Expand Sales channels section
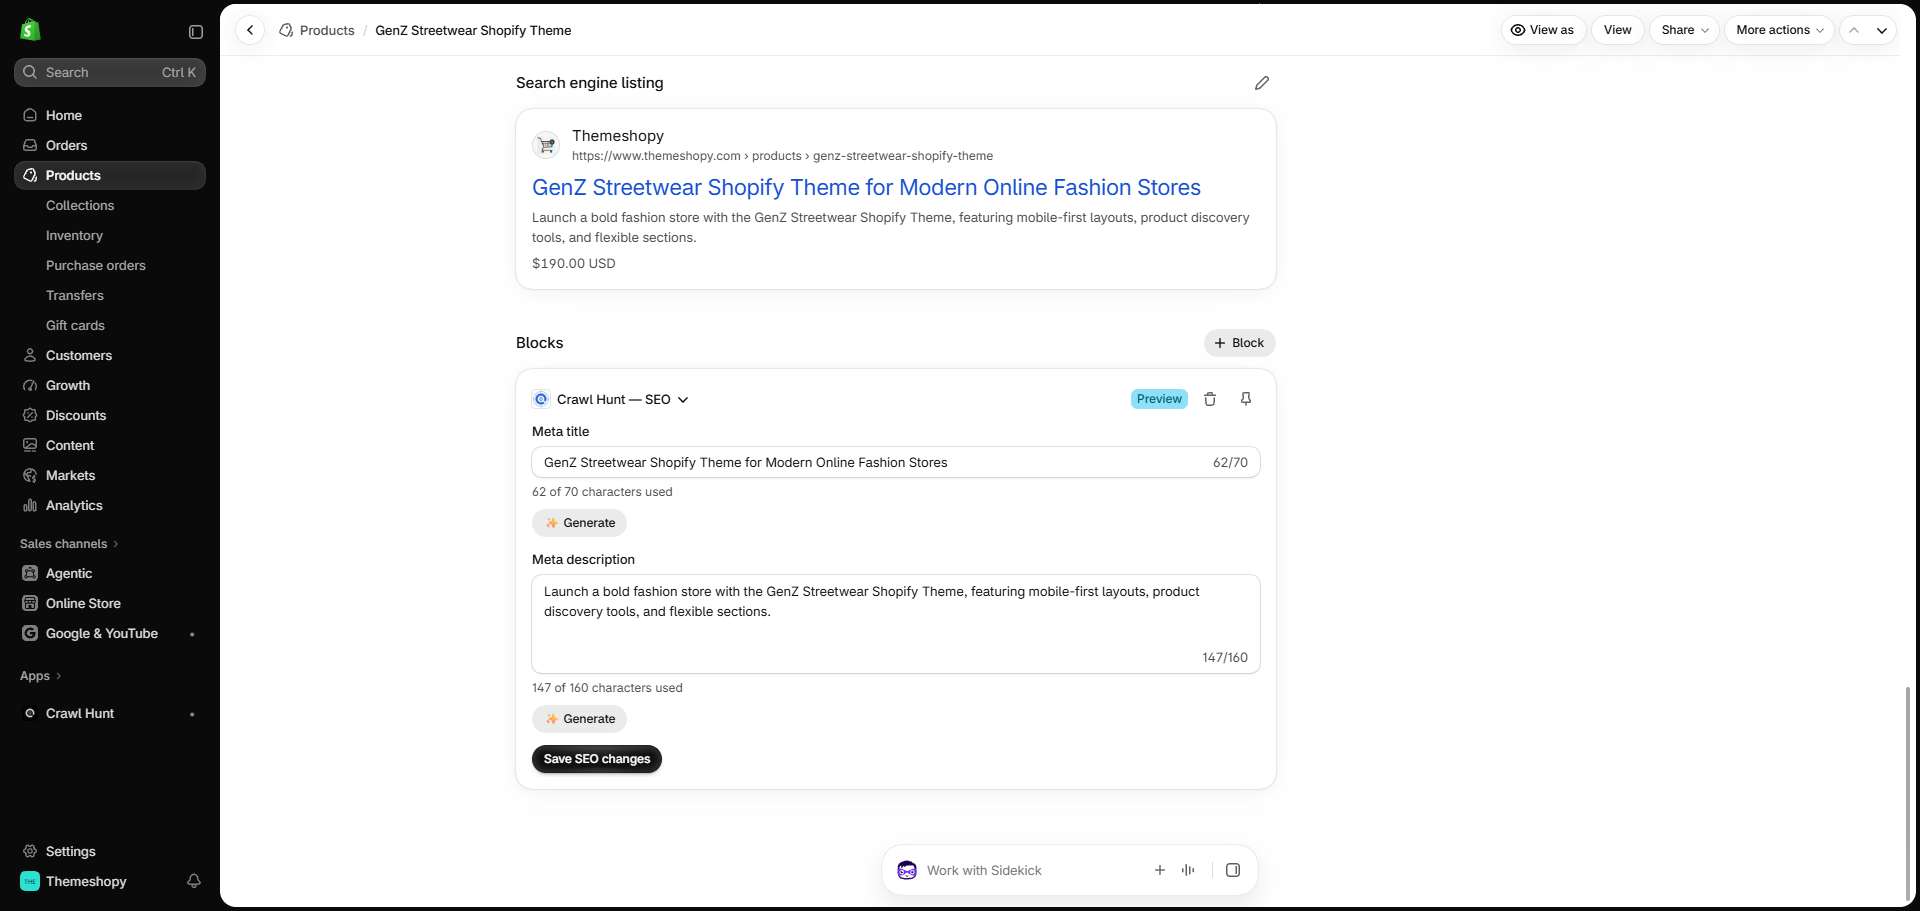 pyautogui.click(x=69, y=544)
